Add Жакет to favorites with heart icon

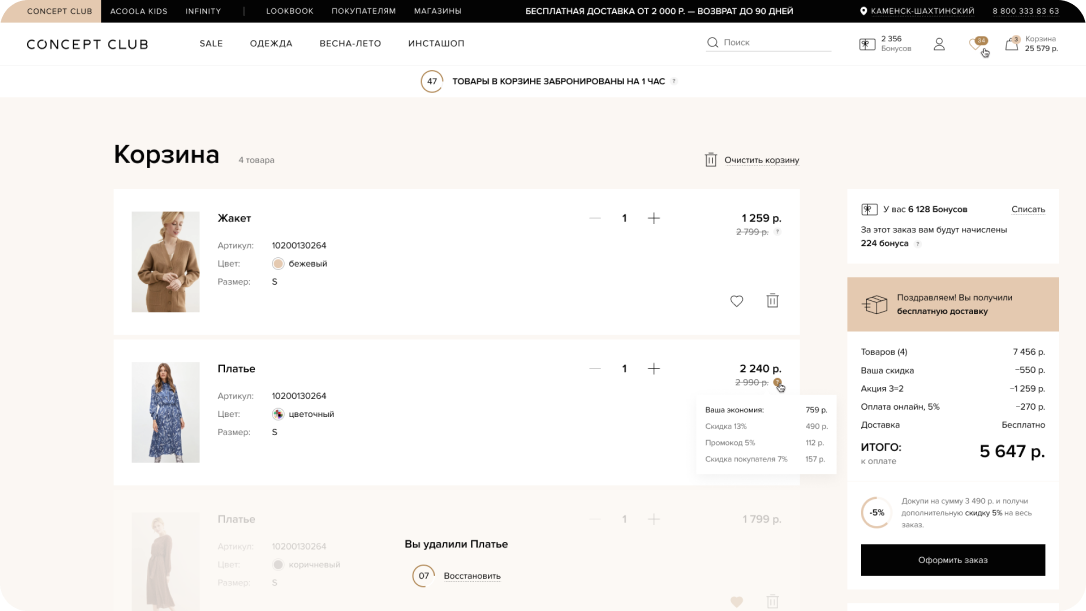(736, 301)
